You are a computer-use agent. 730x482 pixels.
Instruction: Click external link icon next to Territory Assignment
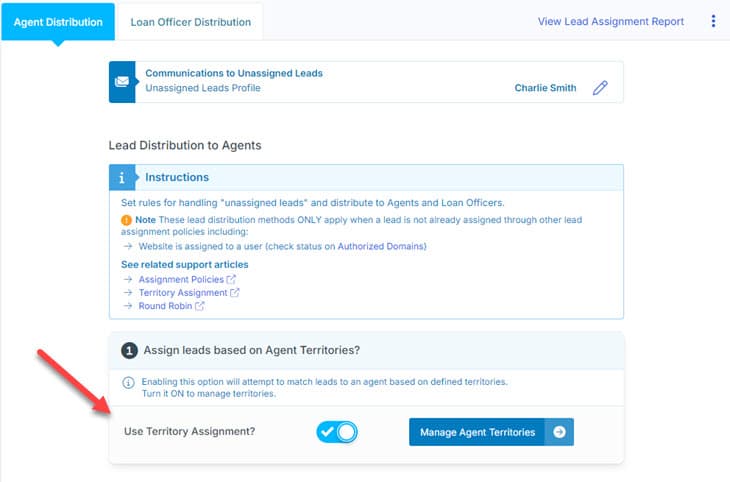235,292
